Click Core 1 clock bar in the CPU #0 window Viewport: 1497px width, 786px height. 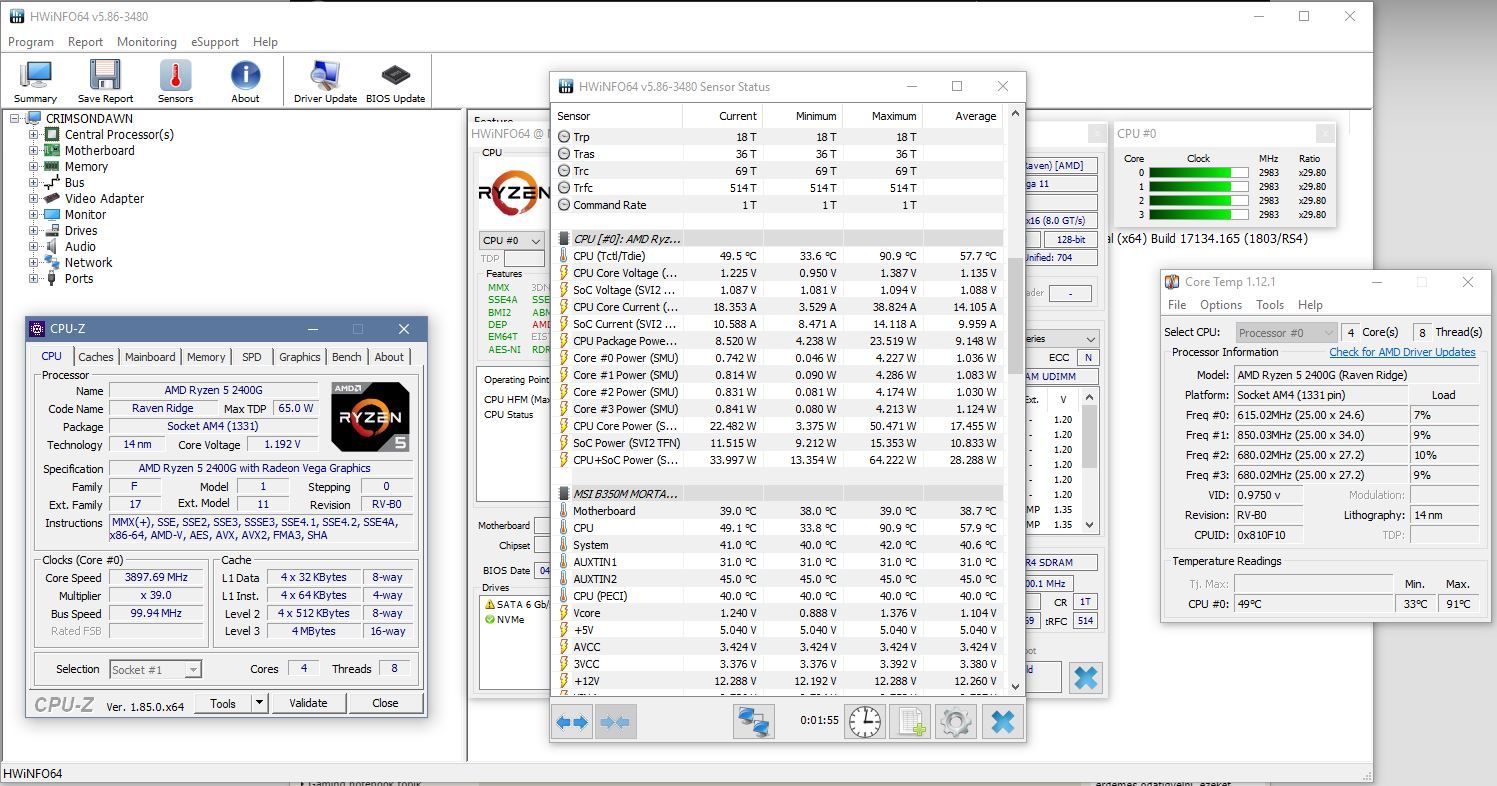(1199, 186)
